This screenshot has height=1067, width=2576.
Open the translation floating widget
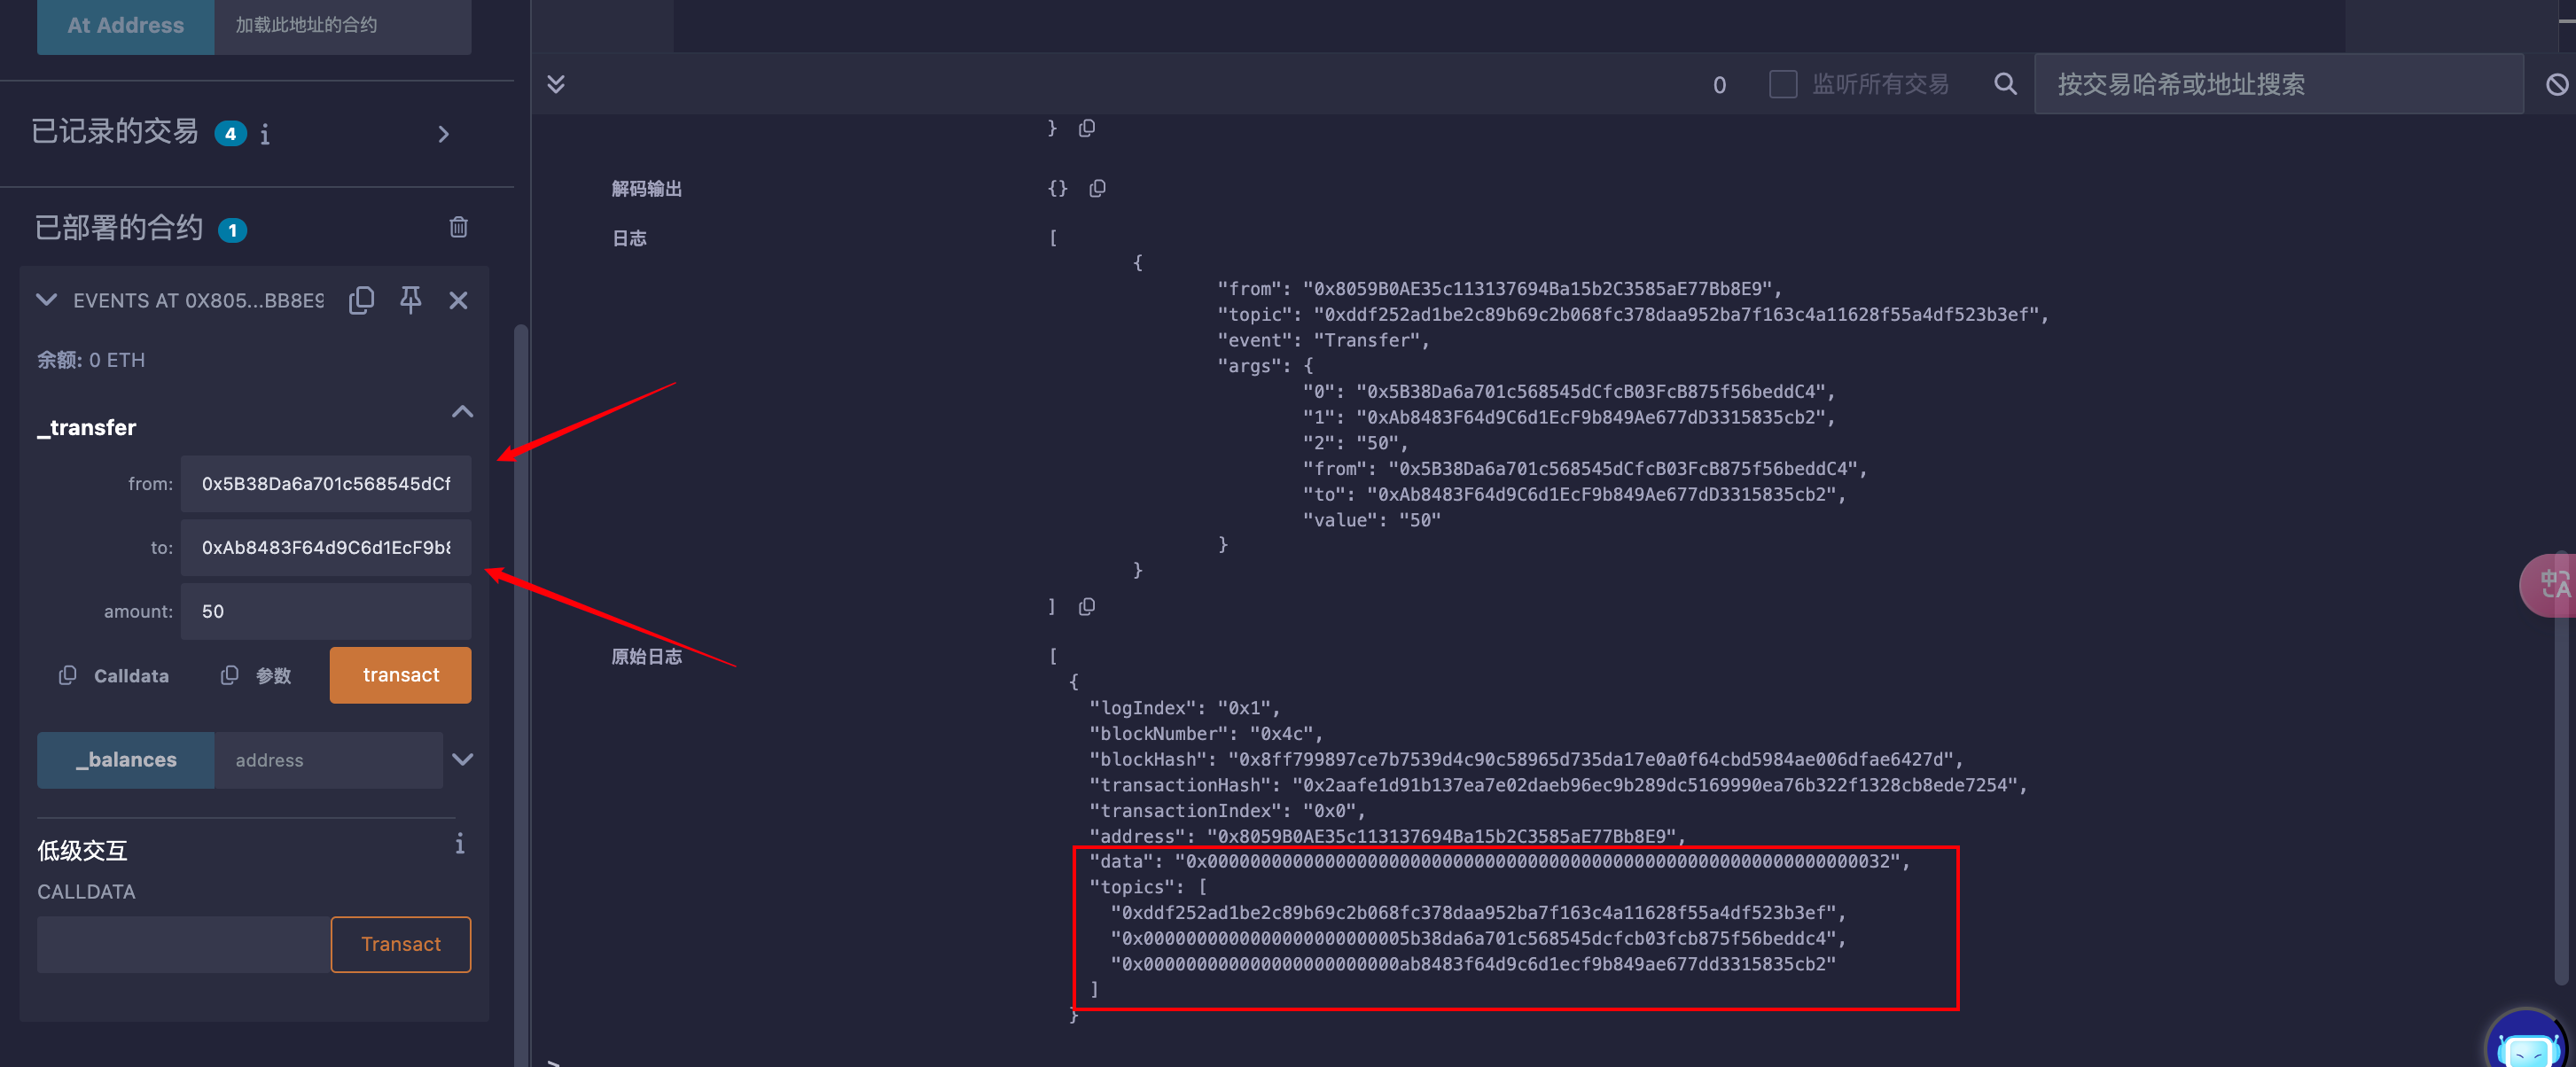[2549, 584]
